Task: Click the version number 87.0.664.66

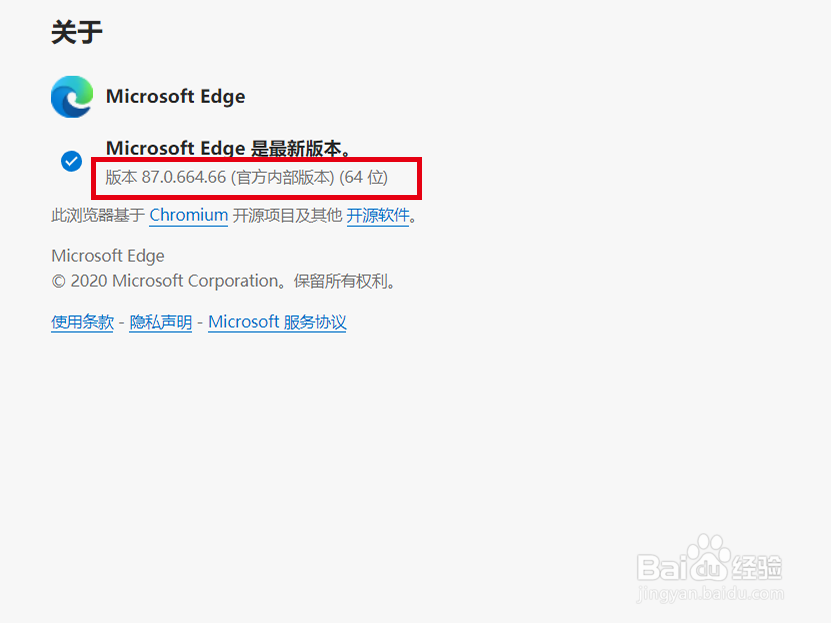Action: point(184,177)
